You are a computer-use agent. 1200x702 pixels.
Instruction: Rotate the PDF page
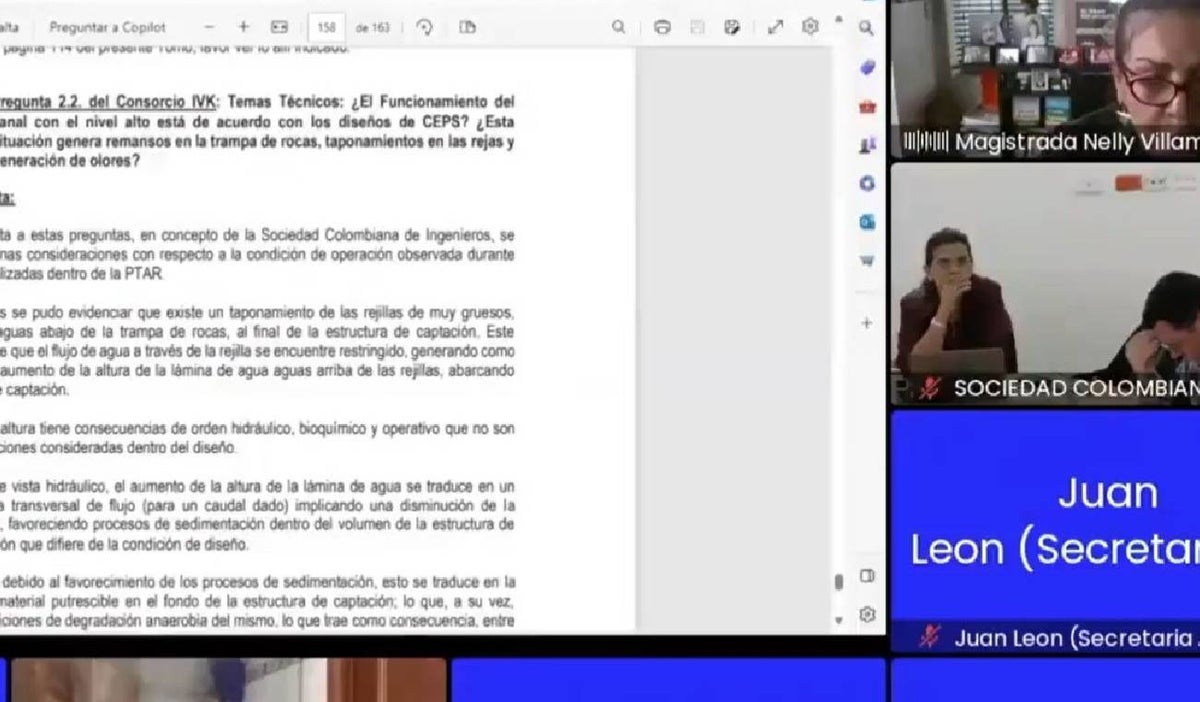pos(424,27)
